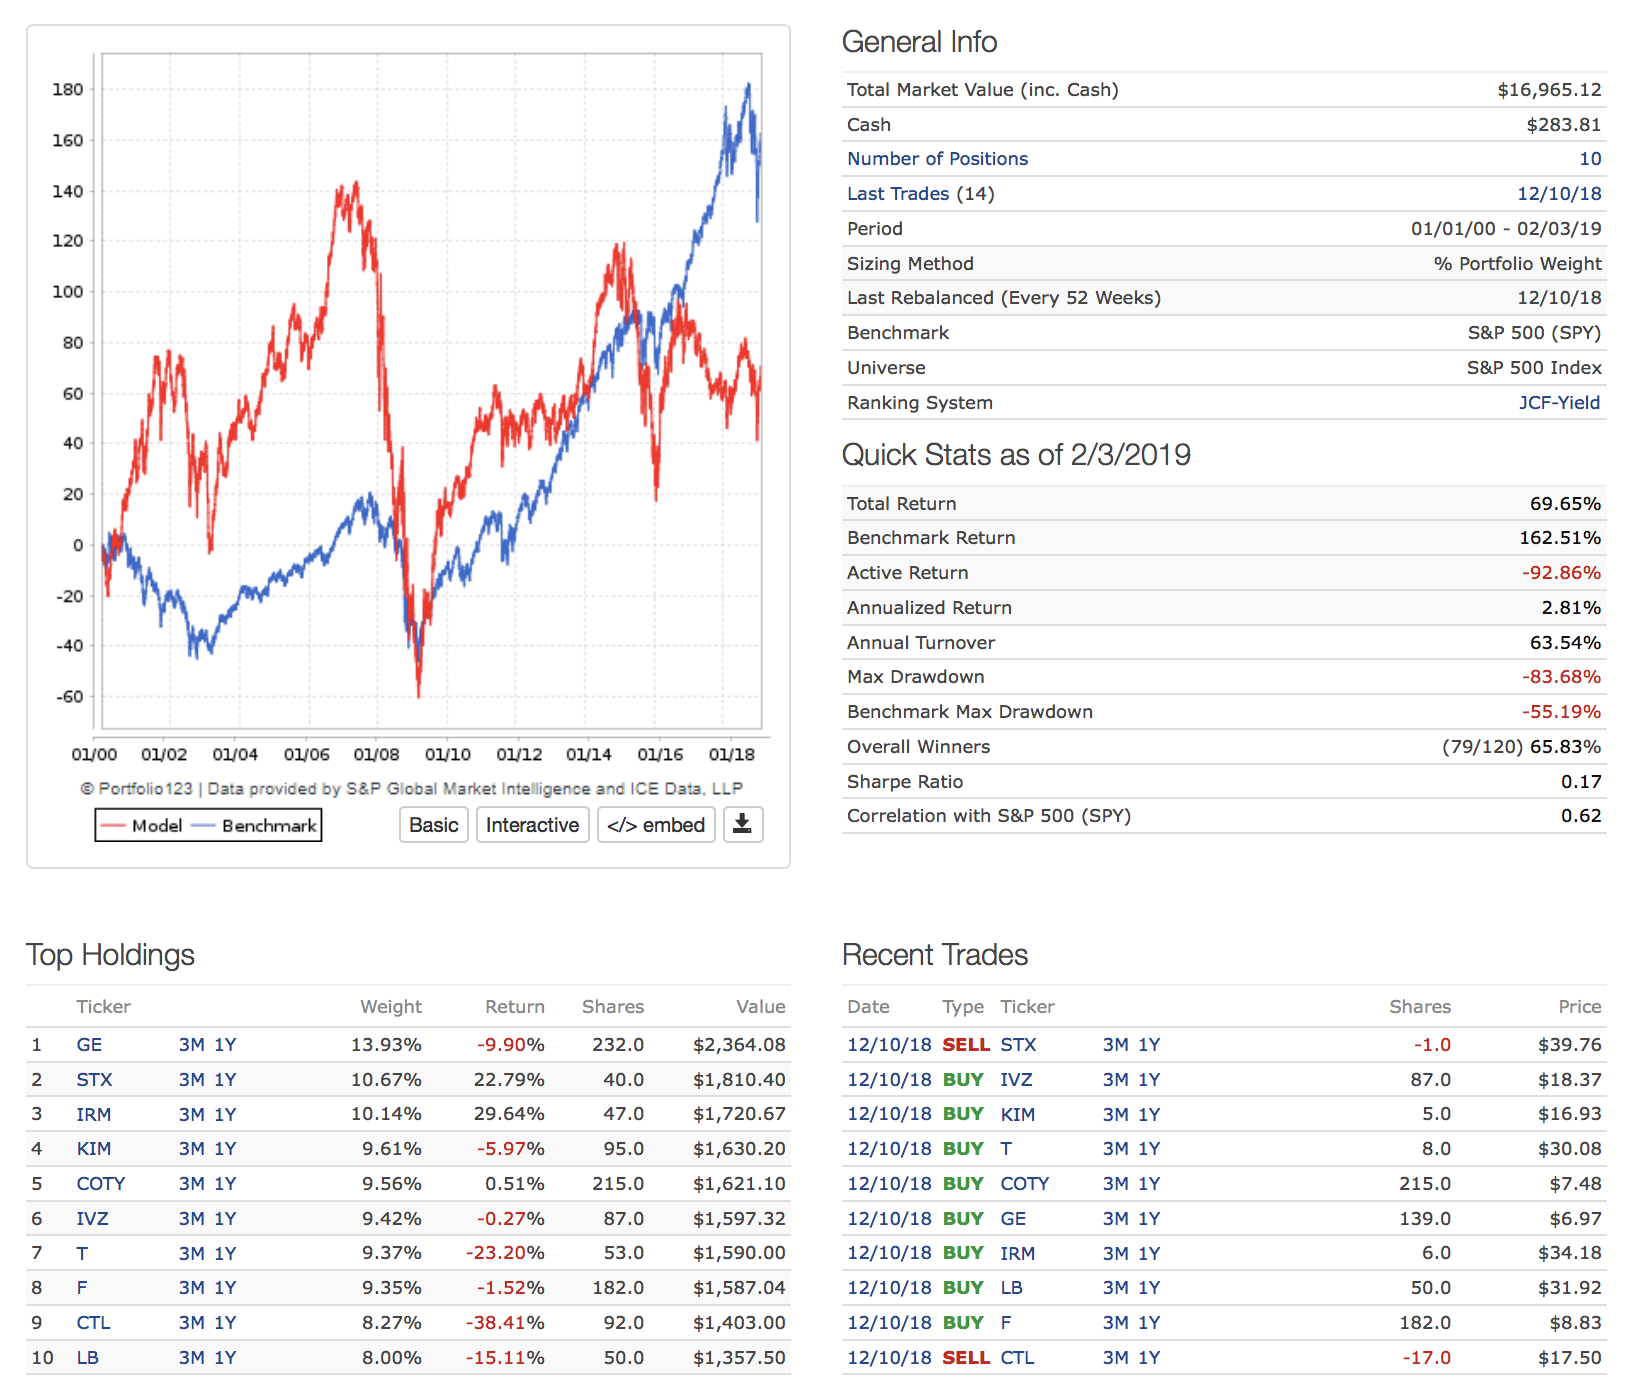Click the portfolio performance chart area
1636x1392 pixels.
(430, 390)
